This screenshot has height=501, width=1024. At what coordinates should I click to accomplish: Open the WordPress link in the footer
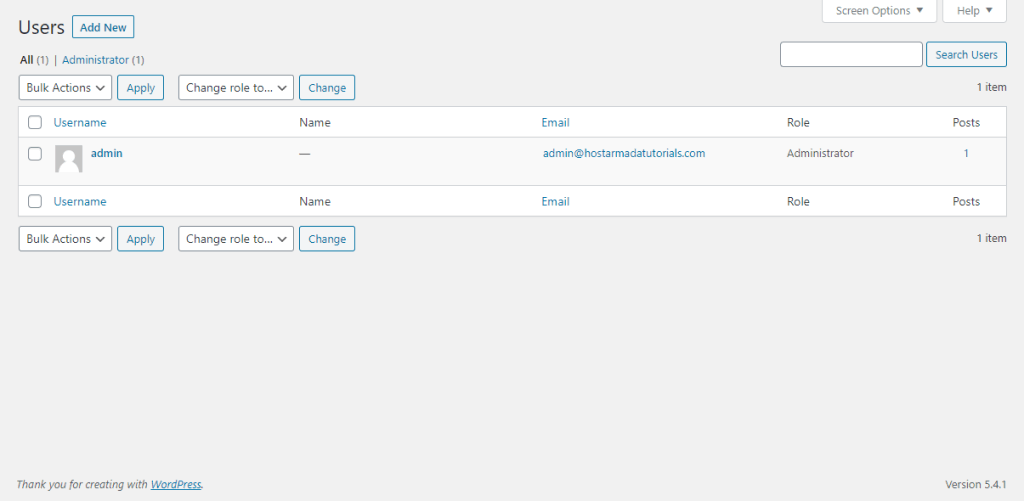[x=176, y=485]
